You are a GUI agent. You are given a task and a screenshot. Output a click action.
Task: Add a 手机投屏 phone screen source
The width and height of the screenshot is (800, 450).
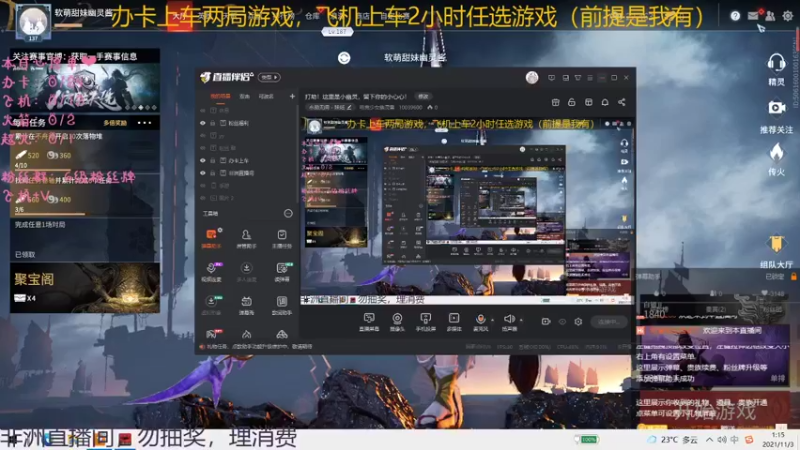[425, 322]
